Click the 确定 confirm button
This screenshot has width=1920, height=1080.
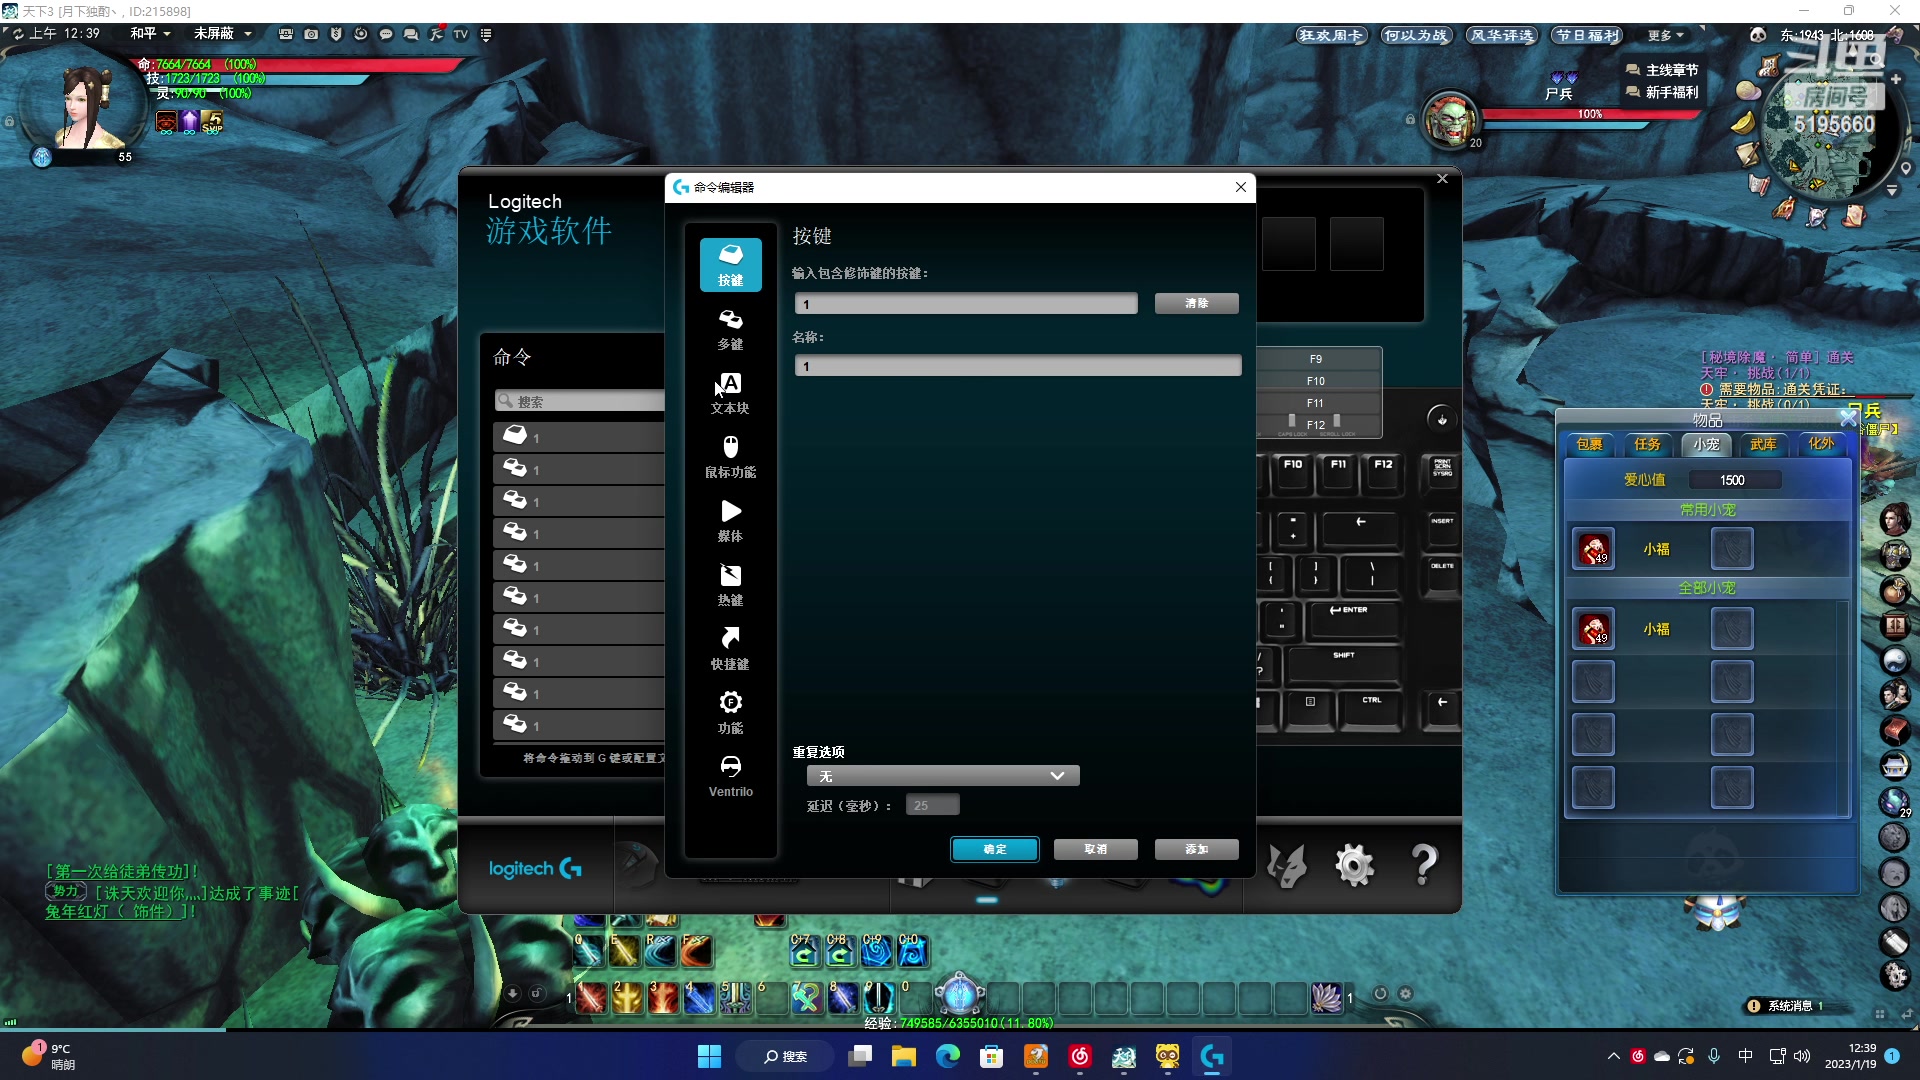pos(995,849)
